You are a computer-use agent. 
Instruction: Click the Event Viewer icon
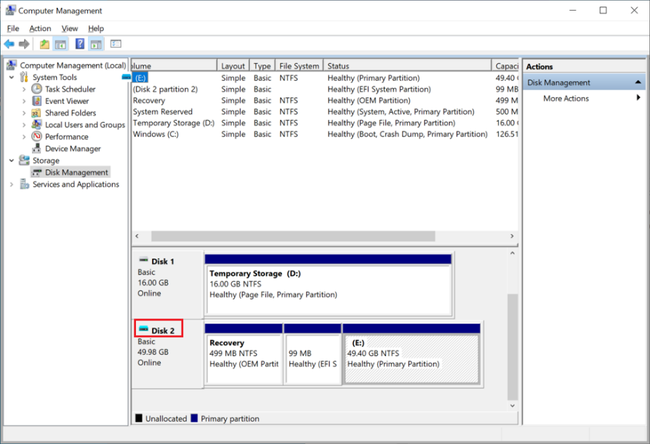[37, 101]
